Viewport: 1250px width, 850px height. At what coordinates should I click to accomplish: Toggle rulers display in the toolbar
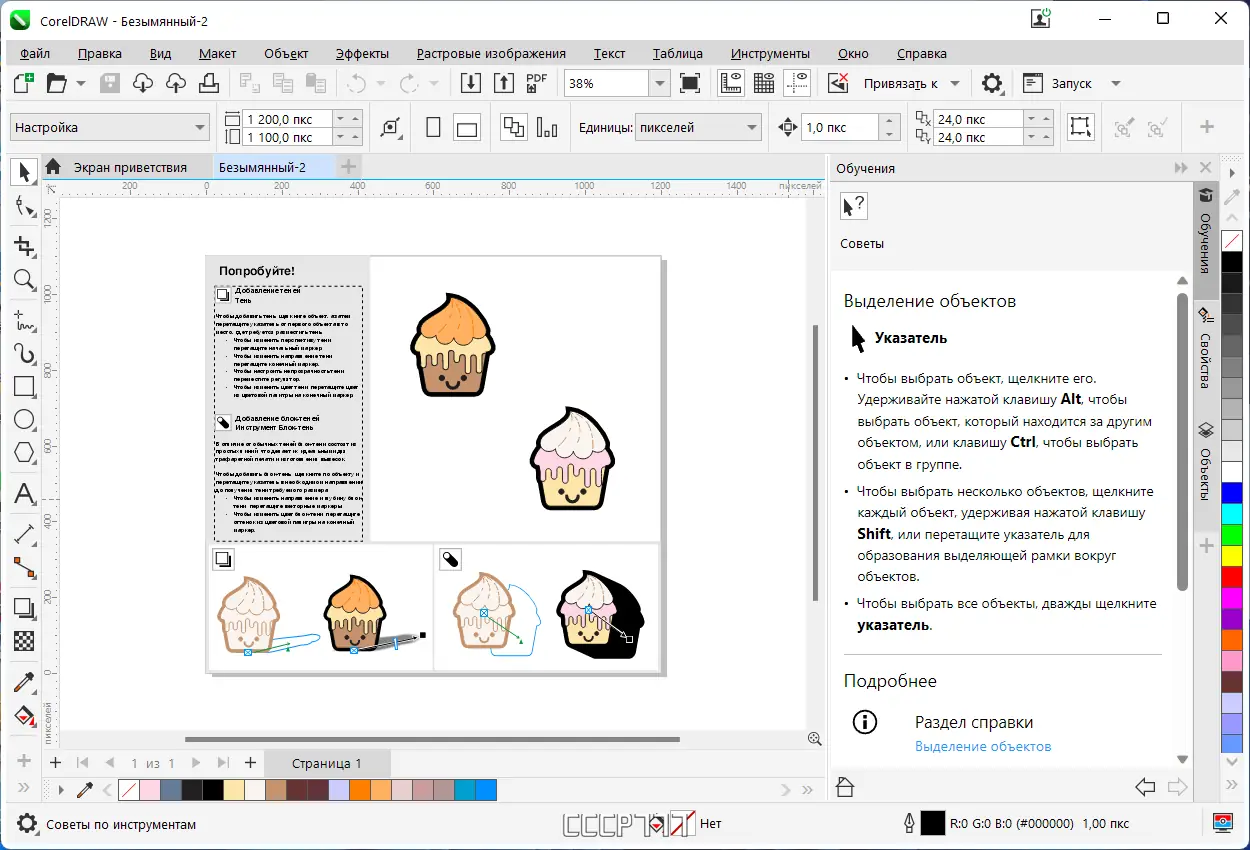[x=731, y=83]
